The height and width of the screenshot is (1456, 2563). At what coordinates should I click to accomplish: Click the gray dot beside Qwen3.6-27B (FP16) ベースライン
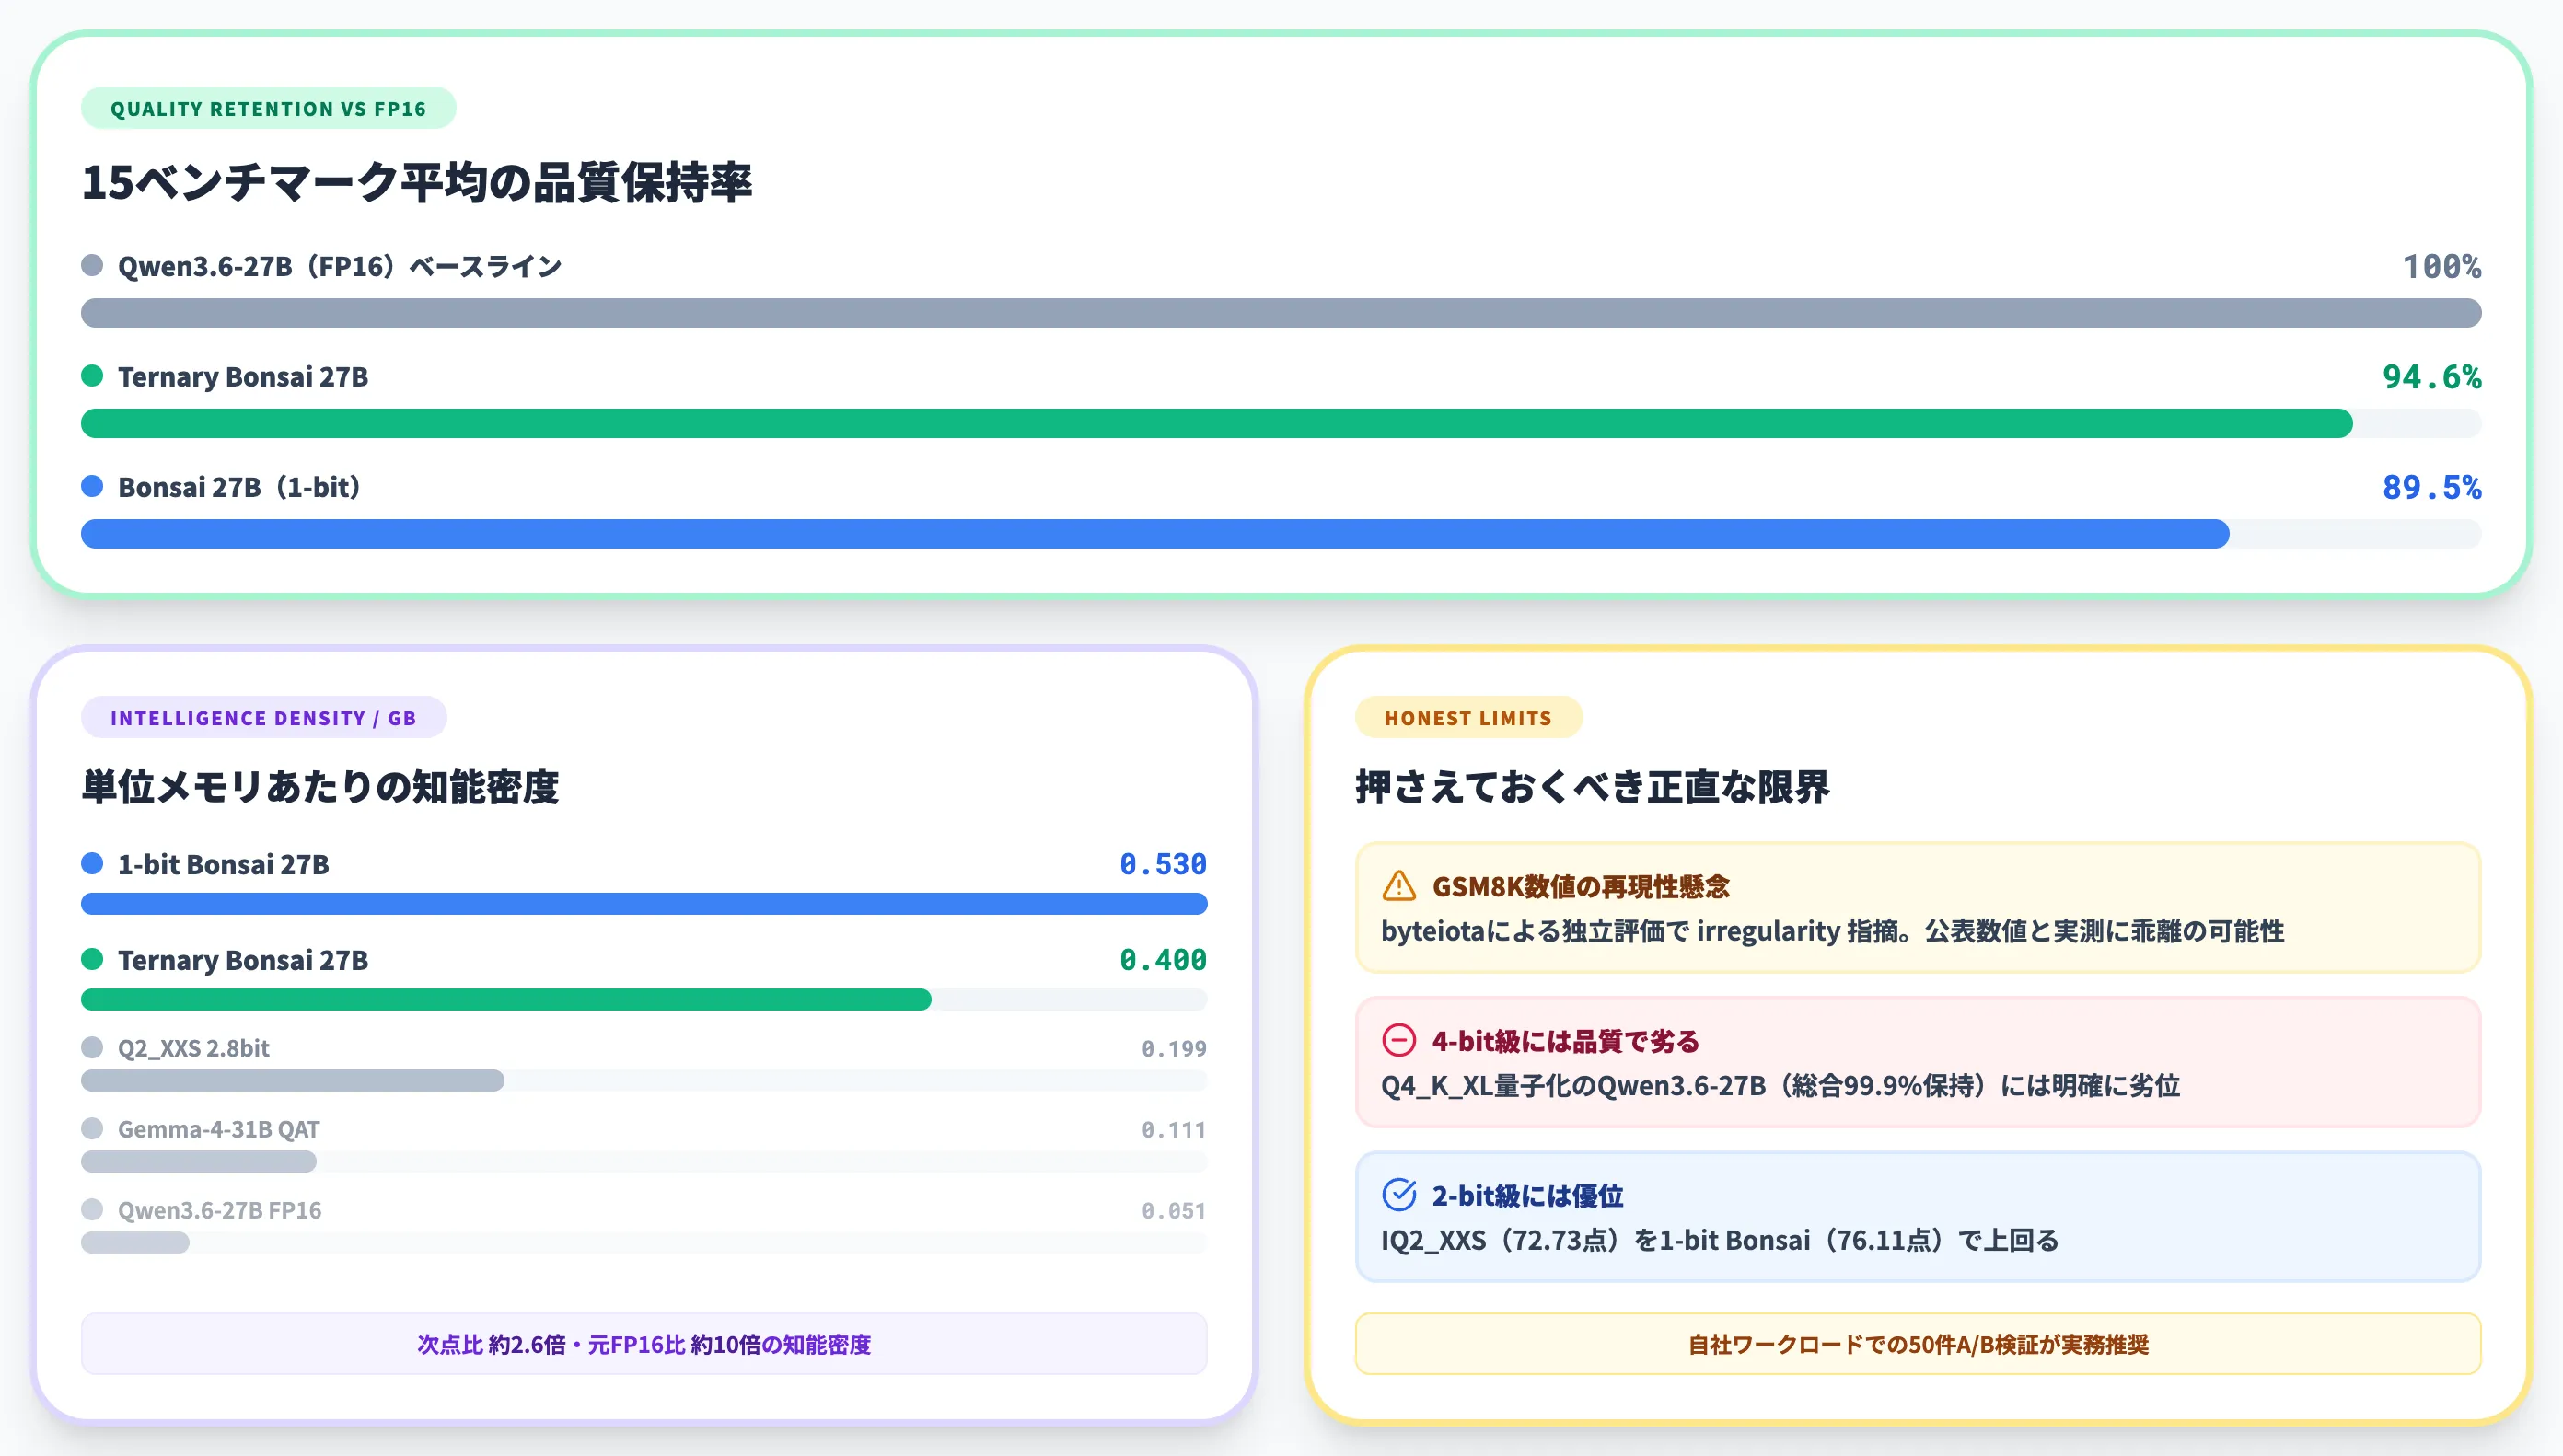pyautogui.click(x=92, y=265)
